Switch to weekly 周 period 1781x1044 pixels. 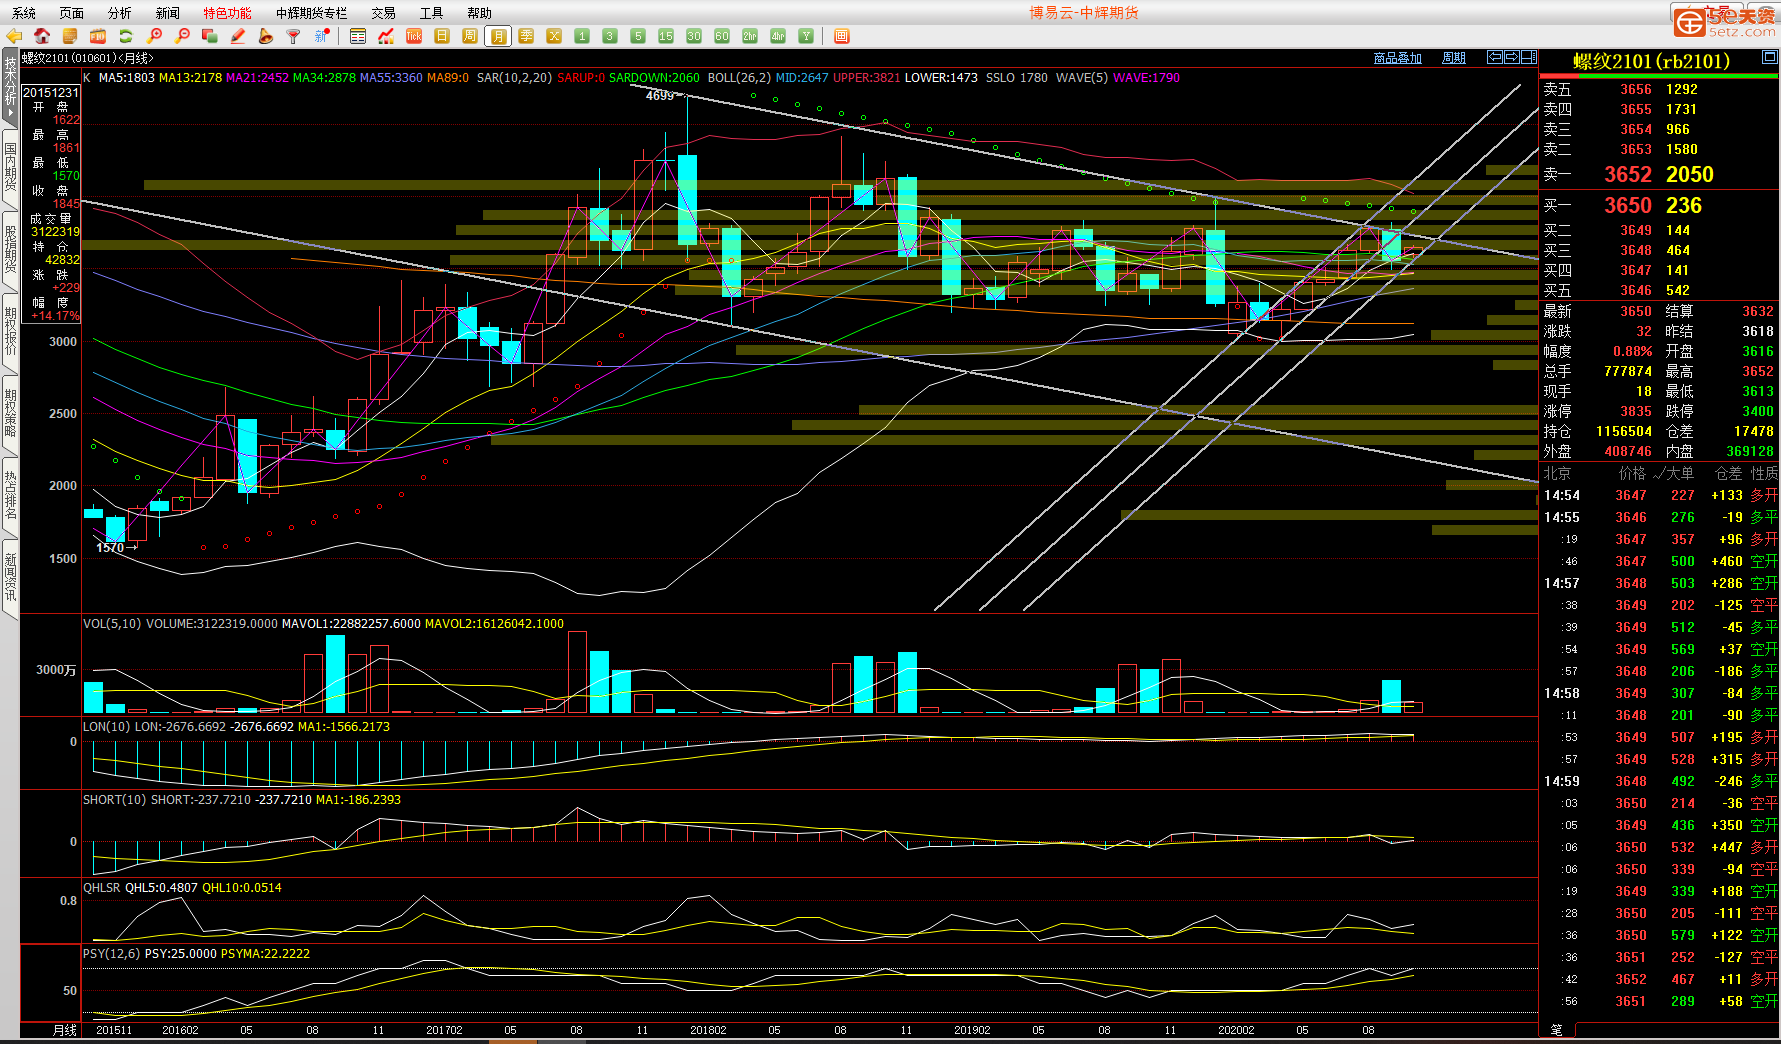tap(470, 36)
